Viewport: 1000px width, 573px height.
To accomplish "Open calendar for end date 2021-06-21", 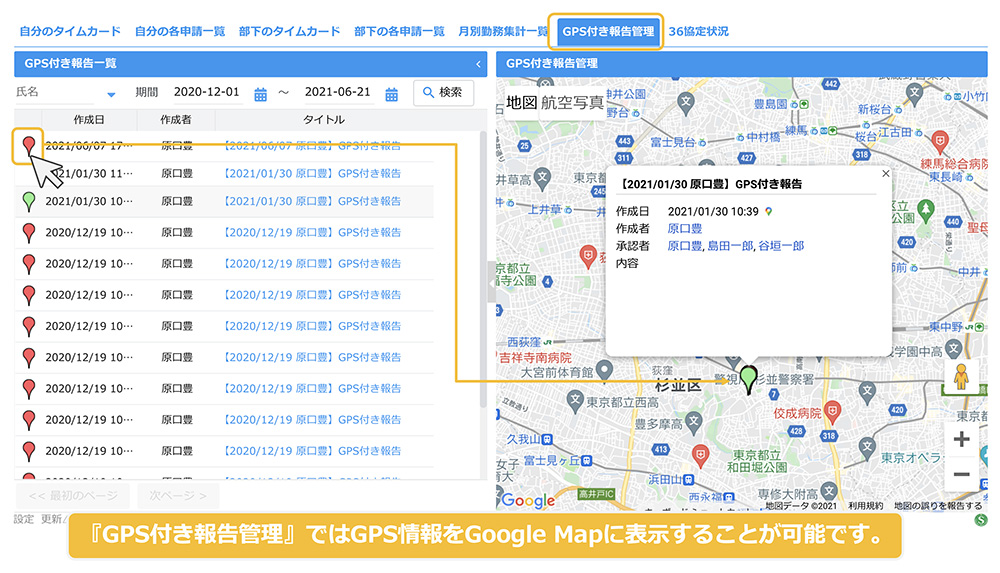I will [x=392, y=94].
